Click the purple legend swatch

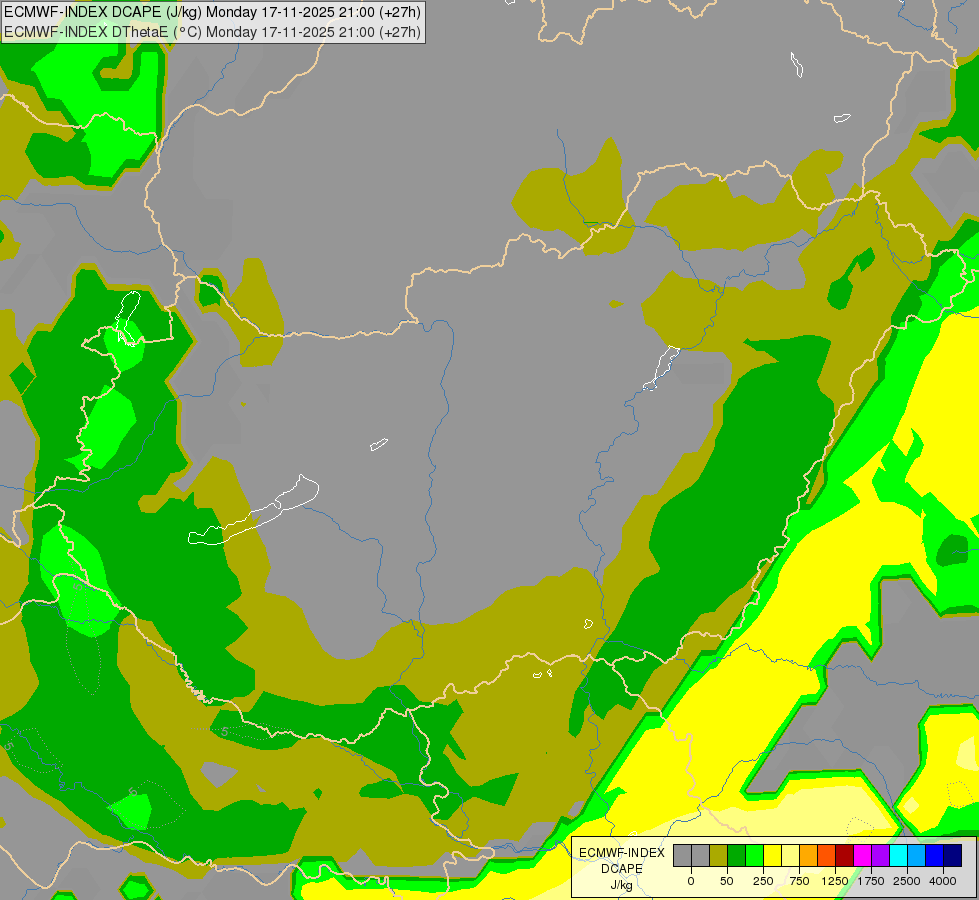click(x=880, y=856)
